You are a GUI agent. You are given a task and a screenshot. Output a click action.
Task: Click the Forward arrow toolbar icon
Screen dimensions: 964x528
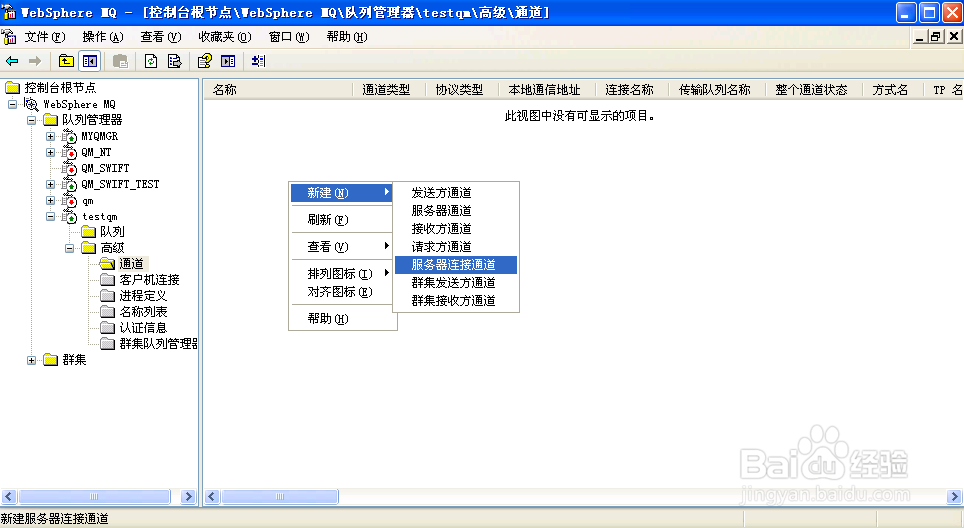[x=35, y=61]
